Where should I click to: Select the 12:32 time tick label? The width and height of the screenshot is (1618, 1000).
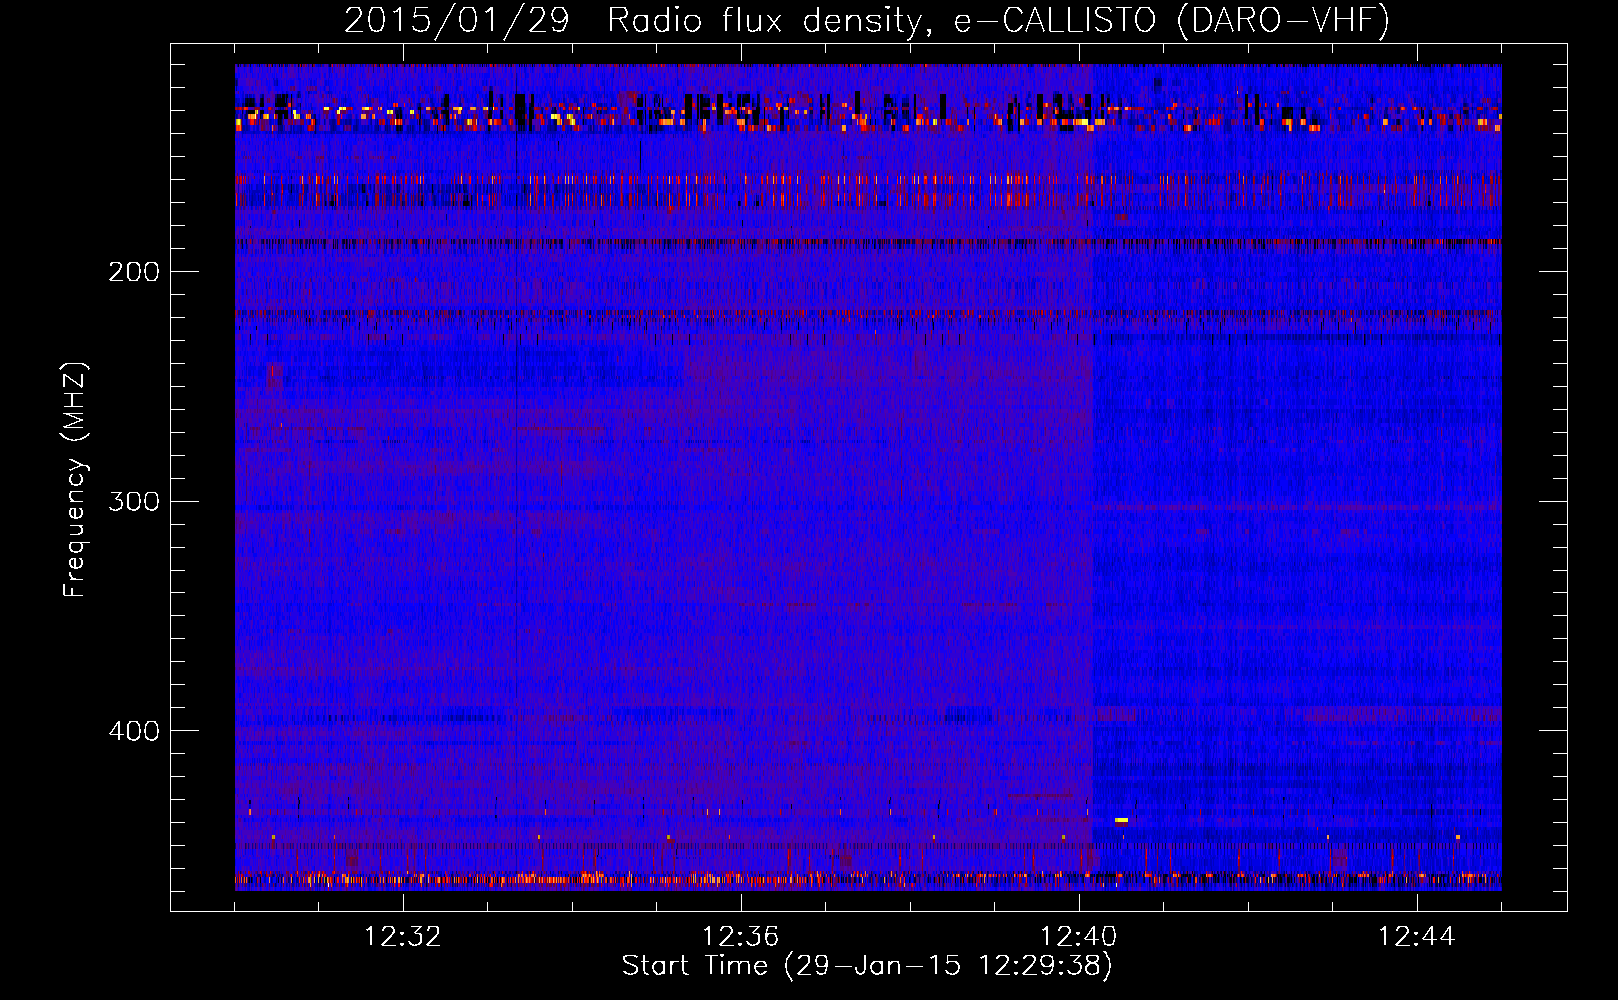click(403, 937)
